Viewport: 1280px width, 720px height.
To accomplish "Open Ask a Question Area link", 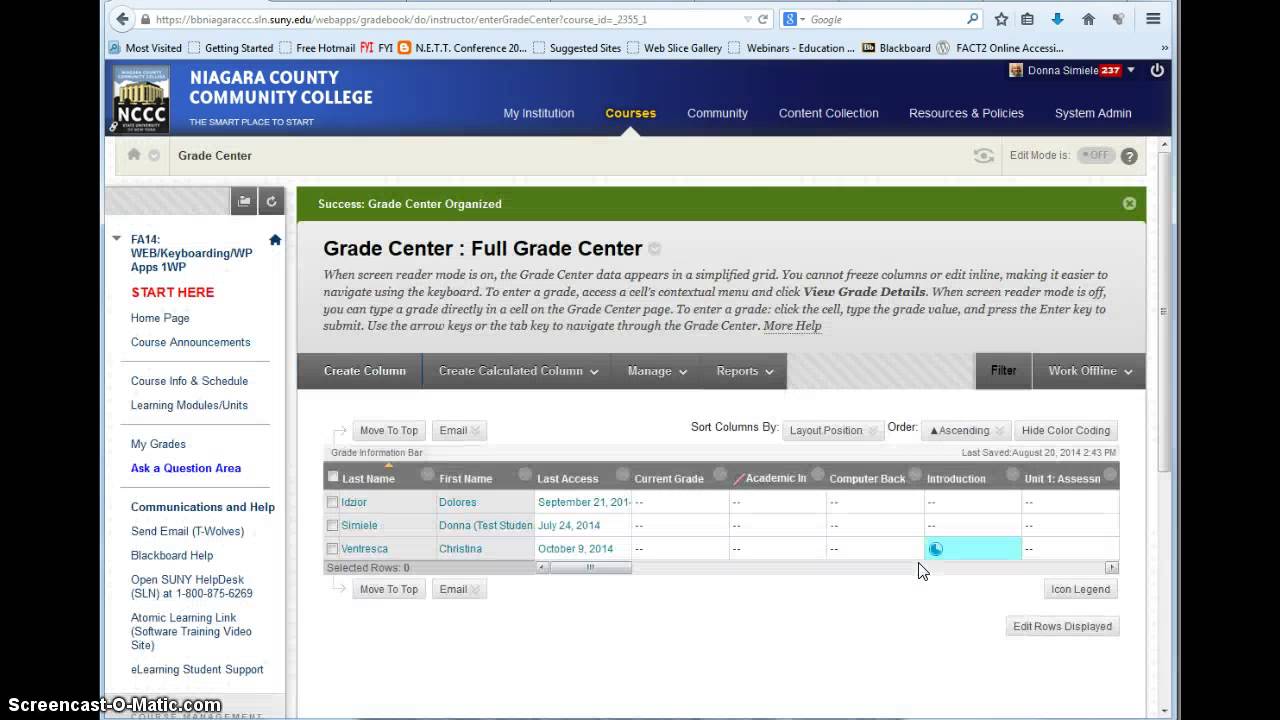I will pyautogui.click(x=186, y=468).
